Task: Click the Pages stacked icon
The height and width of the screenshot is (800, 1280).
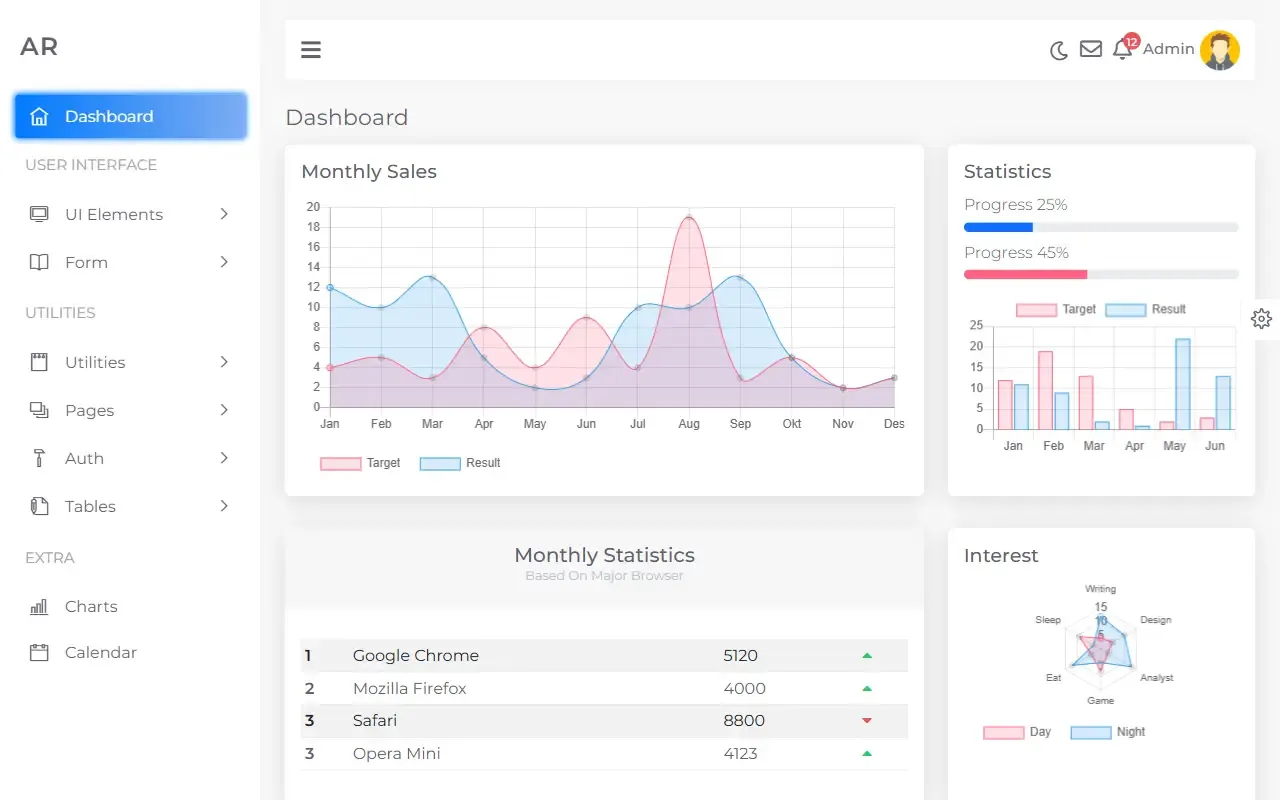Action: 39,410
